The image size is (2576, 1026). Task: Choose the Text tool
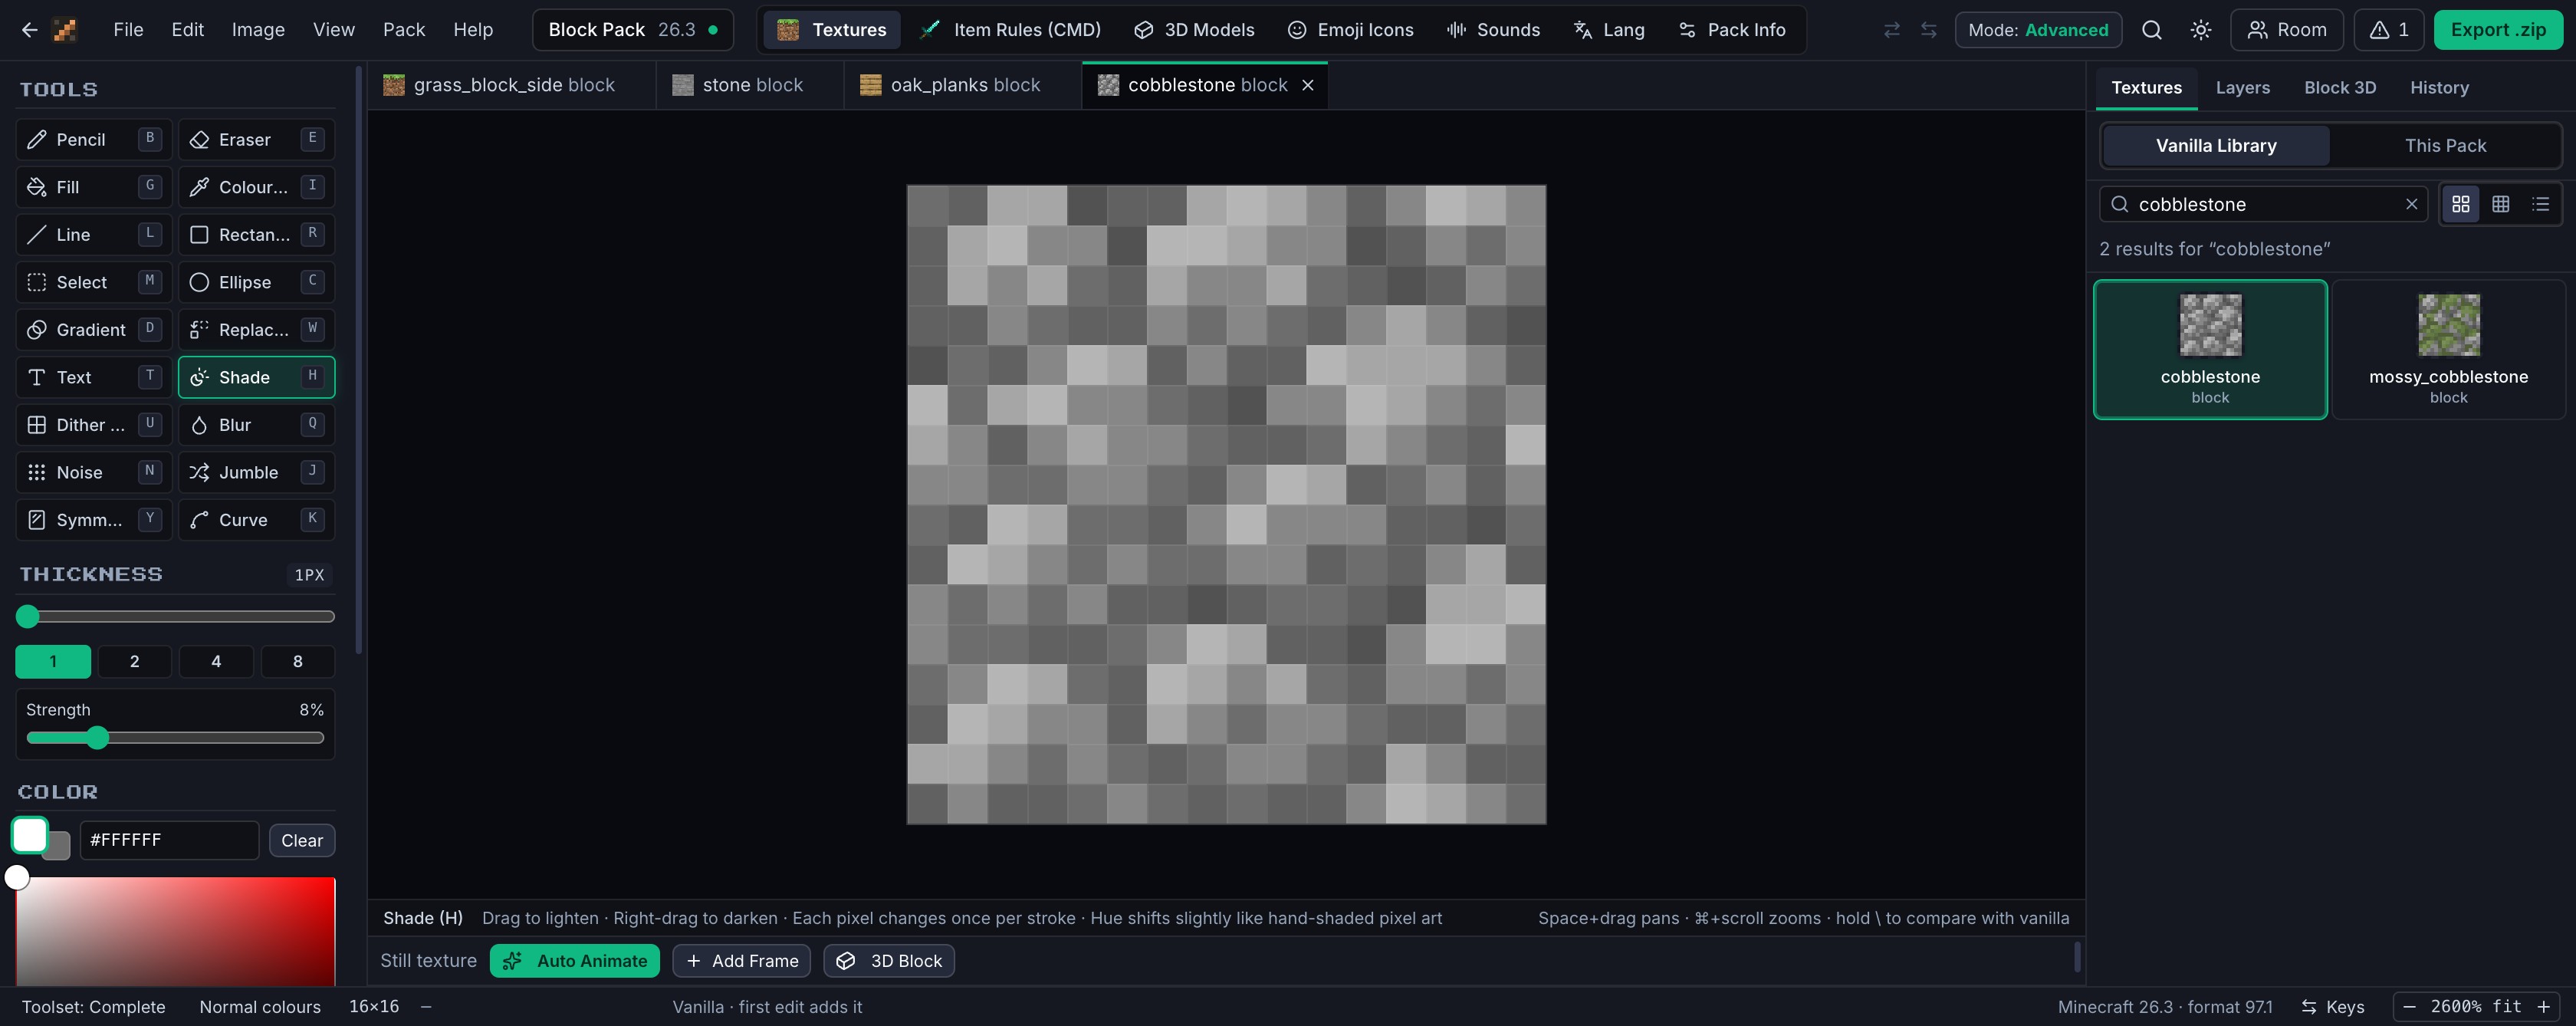[x=94, y=377]
